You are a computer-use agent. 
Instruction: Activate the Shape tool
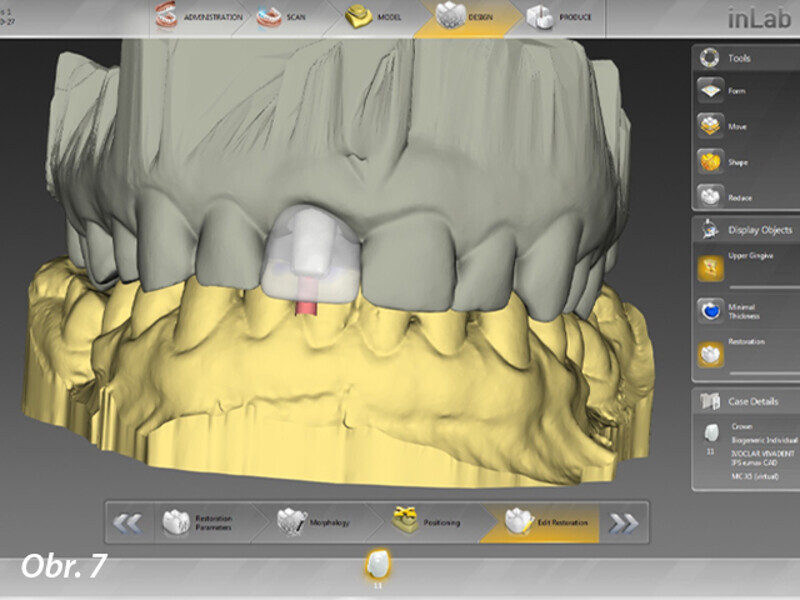tap(709, 162)
